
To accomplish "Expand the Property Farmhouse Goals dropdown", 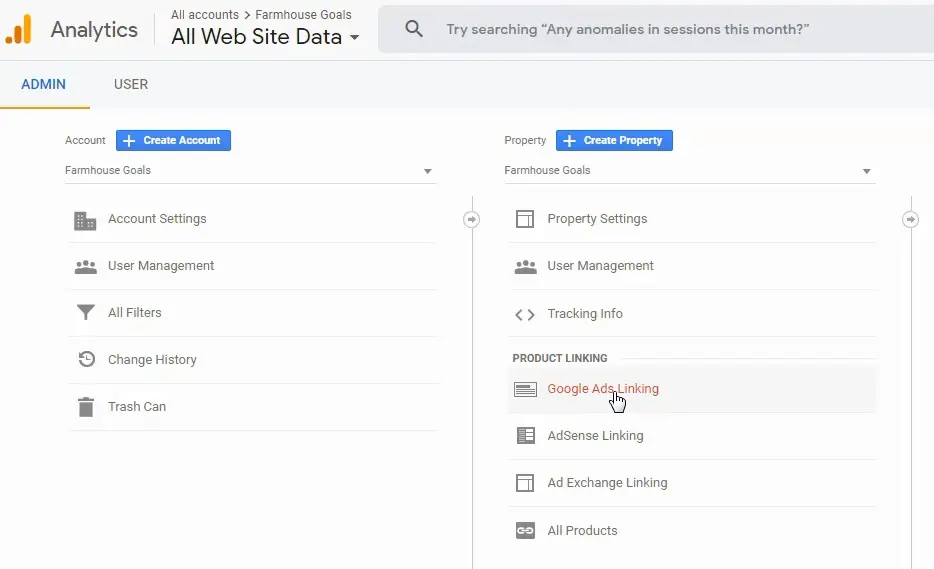I will pos(690,170).
